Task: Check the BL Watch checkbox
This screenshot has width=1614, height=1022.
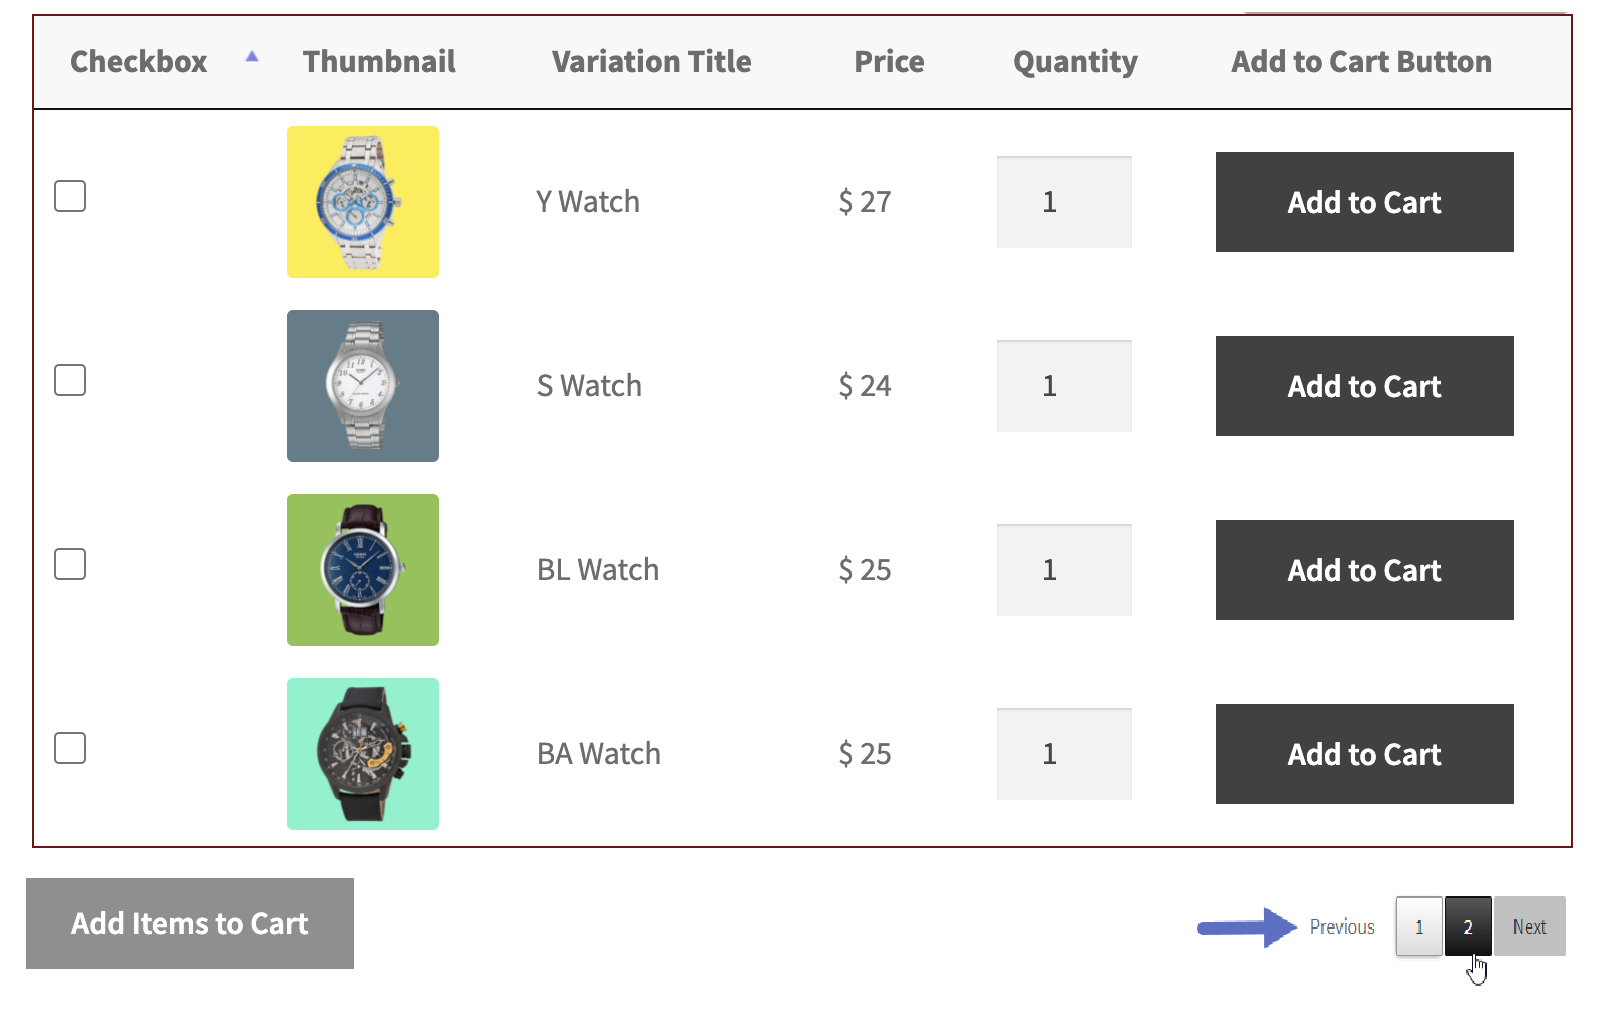Action: (70, 565)
